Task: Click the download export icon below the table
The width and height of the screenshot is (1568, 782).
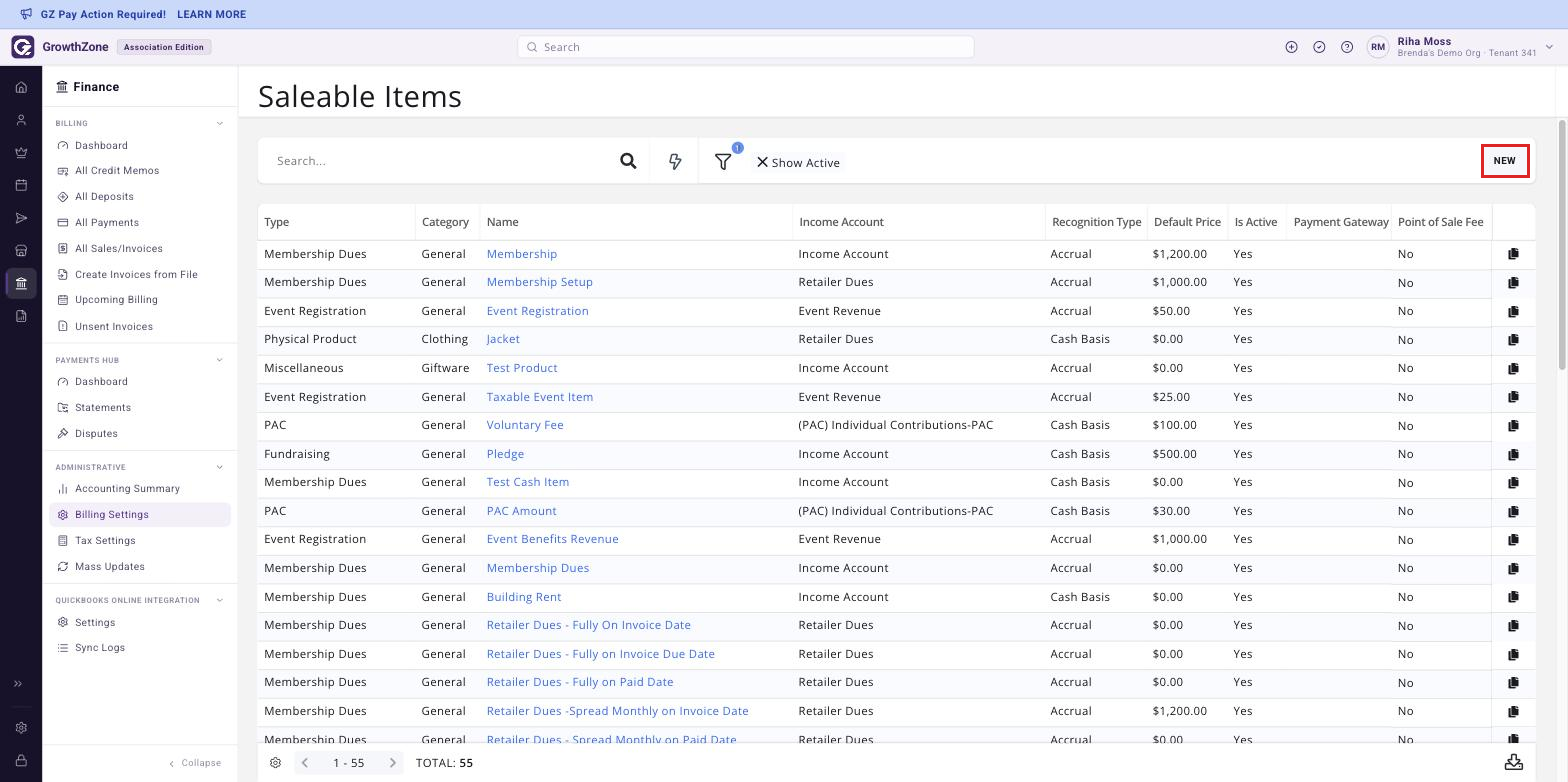Action: coord(1514,762)
